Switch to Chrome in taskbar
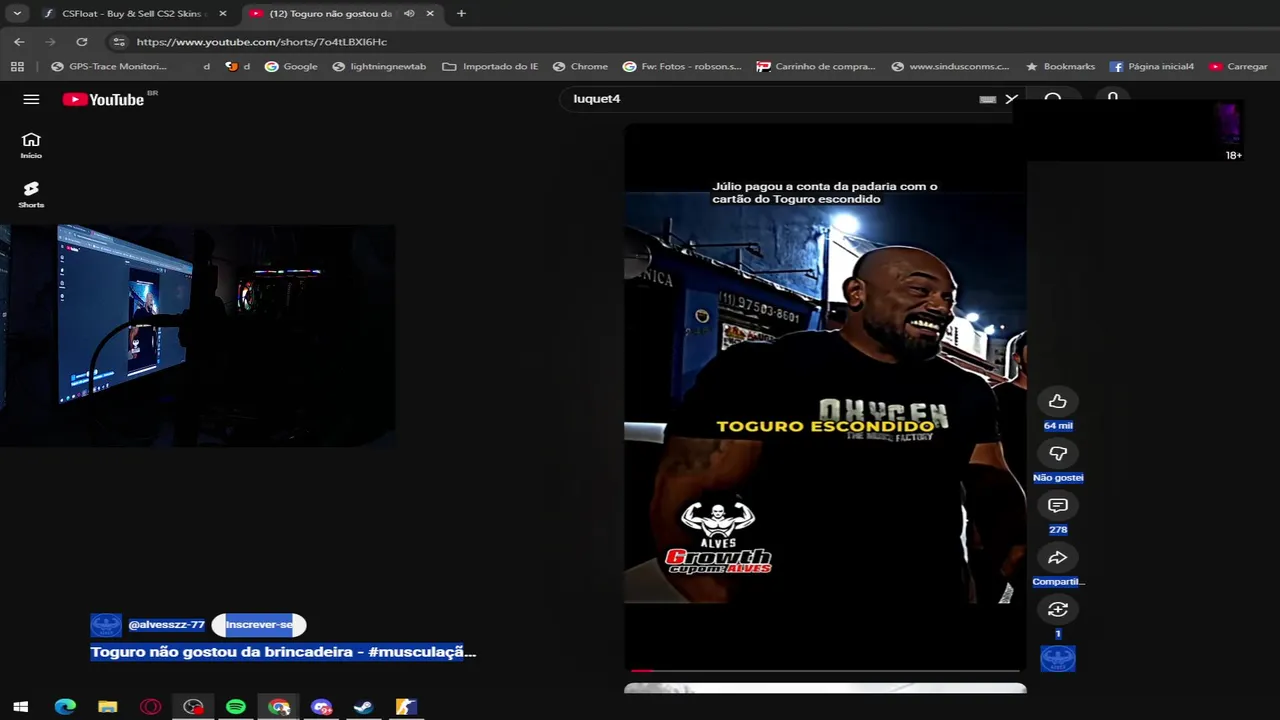Screen dimensions: 1280x720 [x=279, y=707]
